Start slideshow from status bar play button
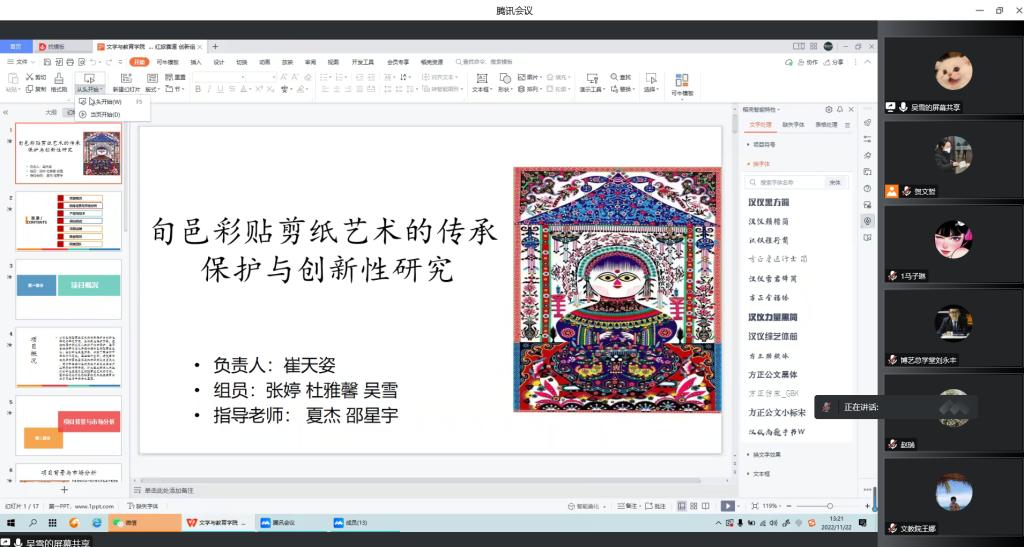Viewport: 1024px width, 547px height. (727, 506)
